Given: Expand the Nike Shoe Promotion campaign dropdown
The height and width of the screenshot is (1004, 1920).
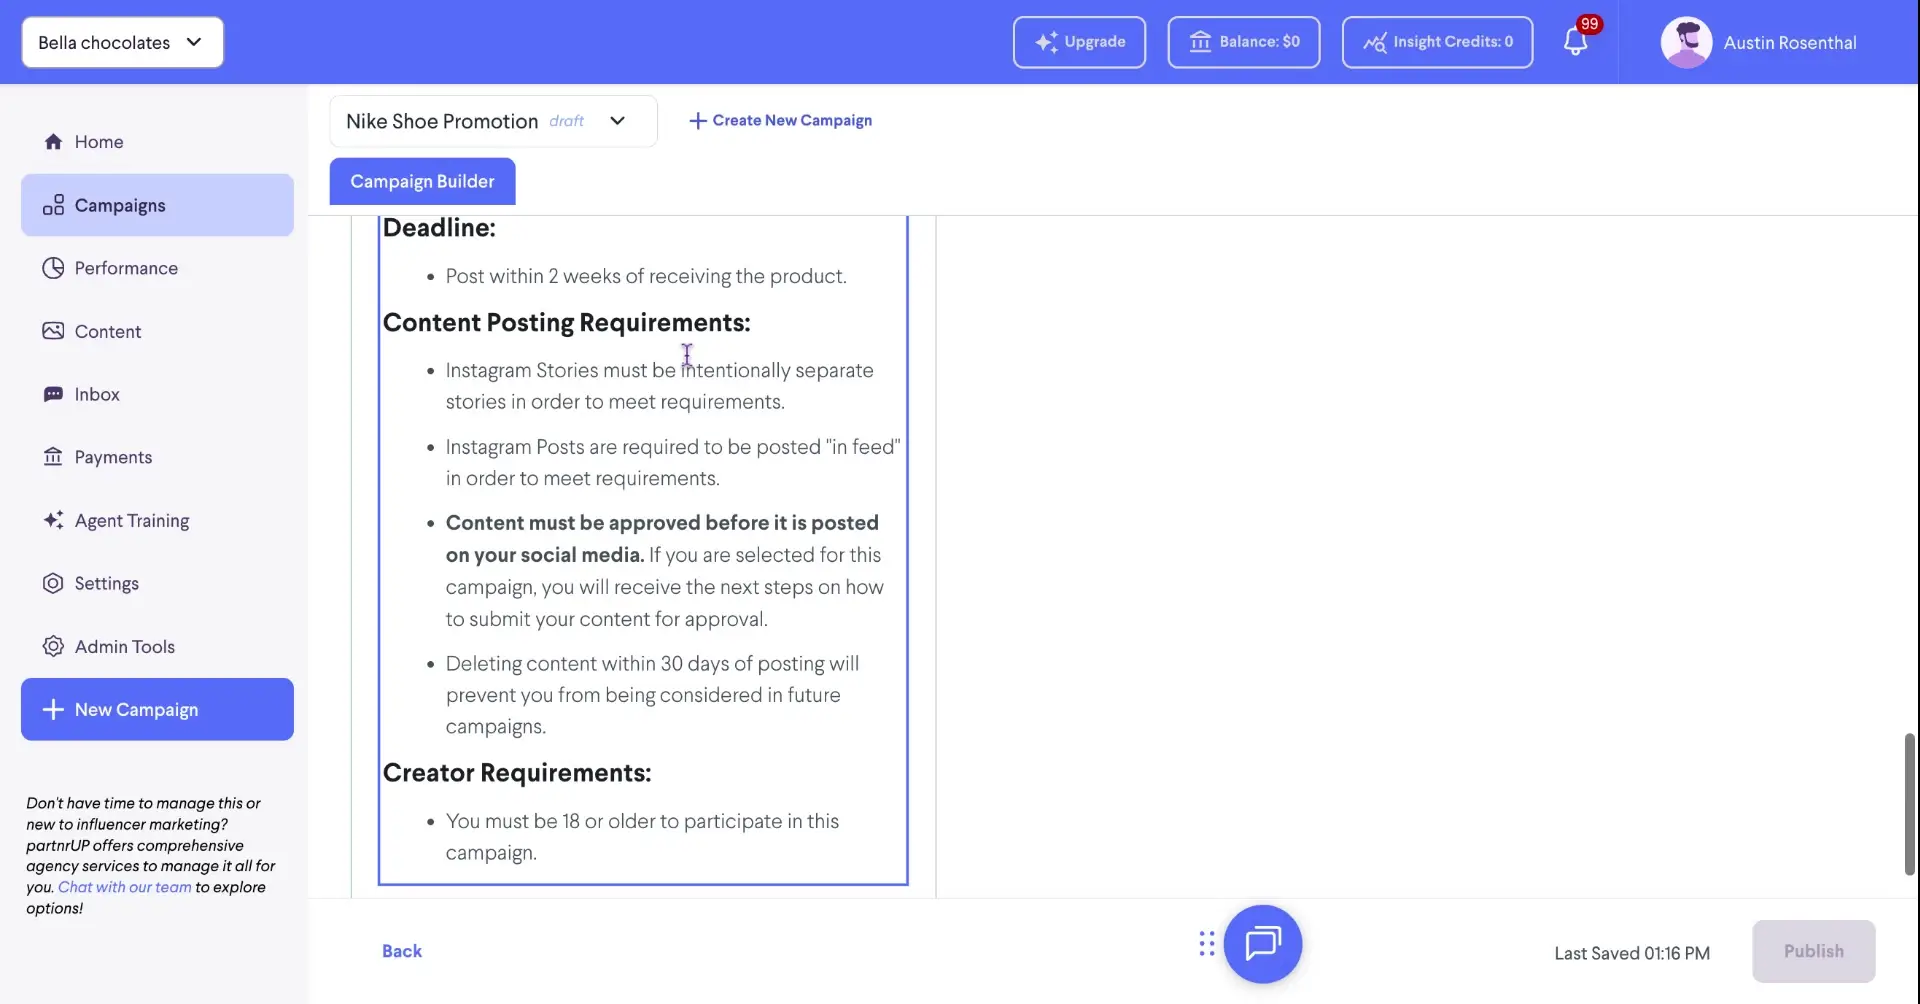Looking at the screenshot, I should pos(617,121).
